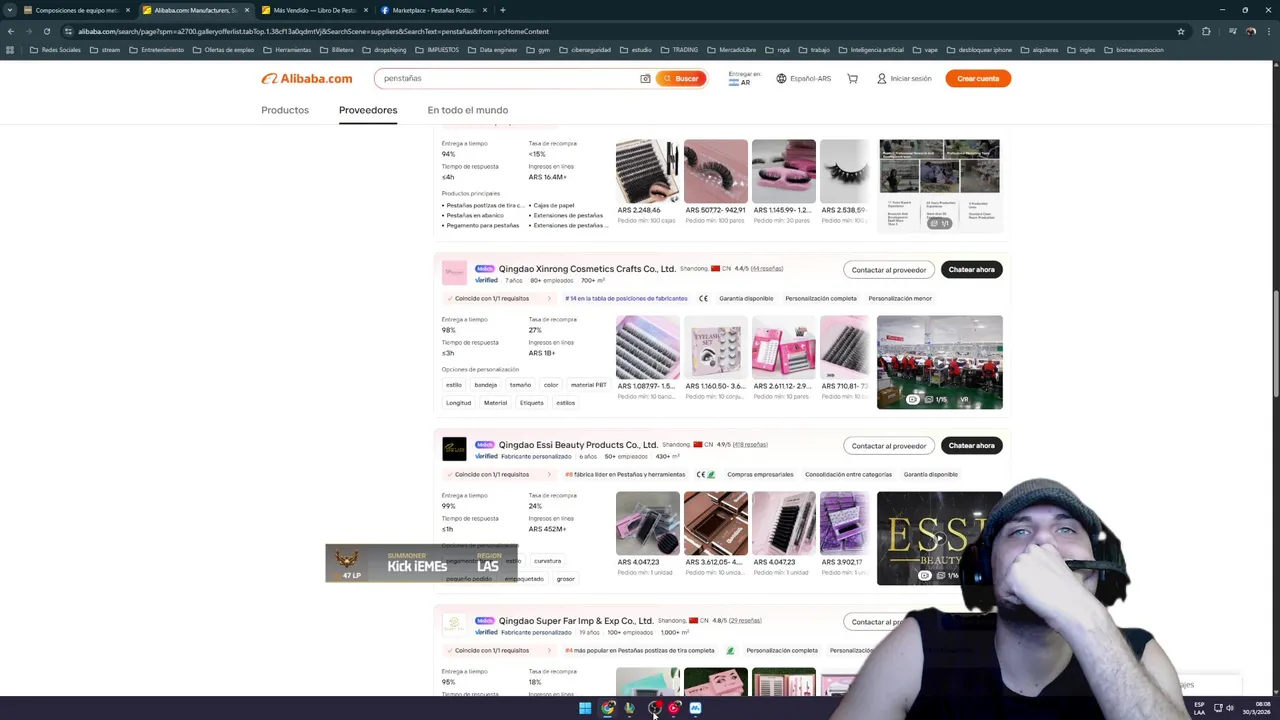Image resolution: width=1280 pixels, height=720 pixels.
Task: Open Chrome profile avatar icon
Action: coord(1251,31)
